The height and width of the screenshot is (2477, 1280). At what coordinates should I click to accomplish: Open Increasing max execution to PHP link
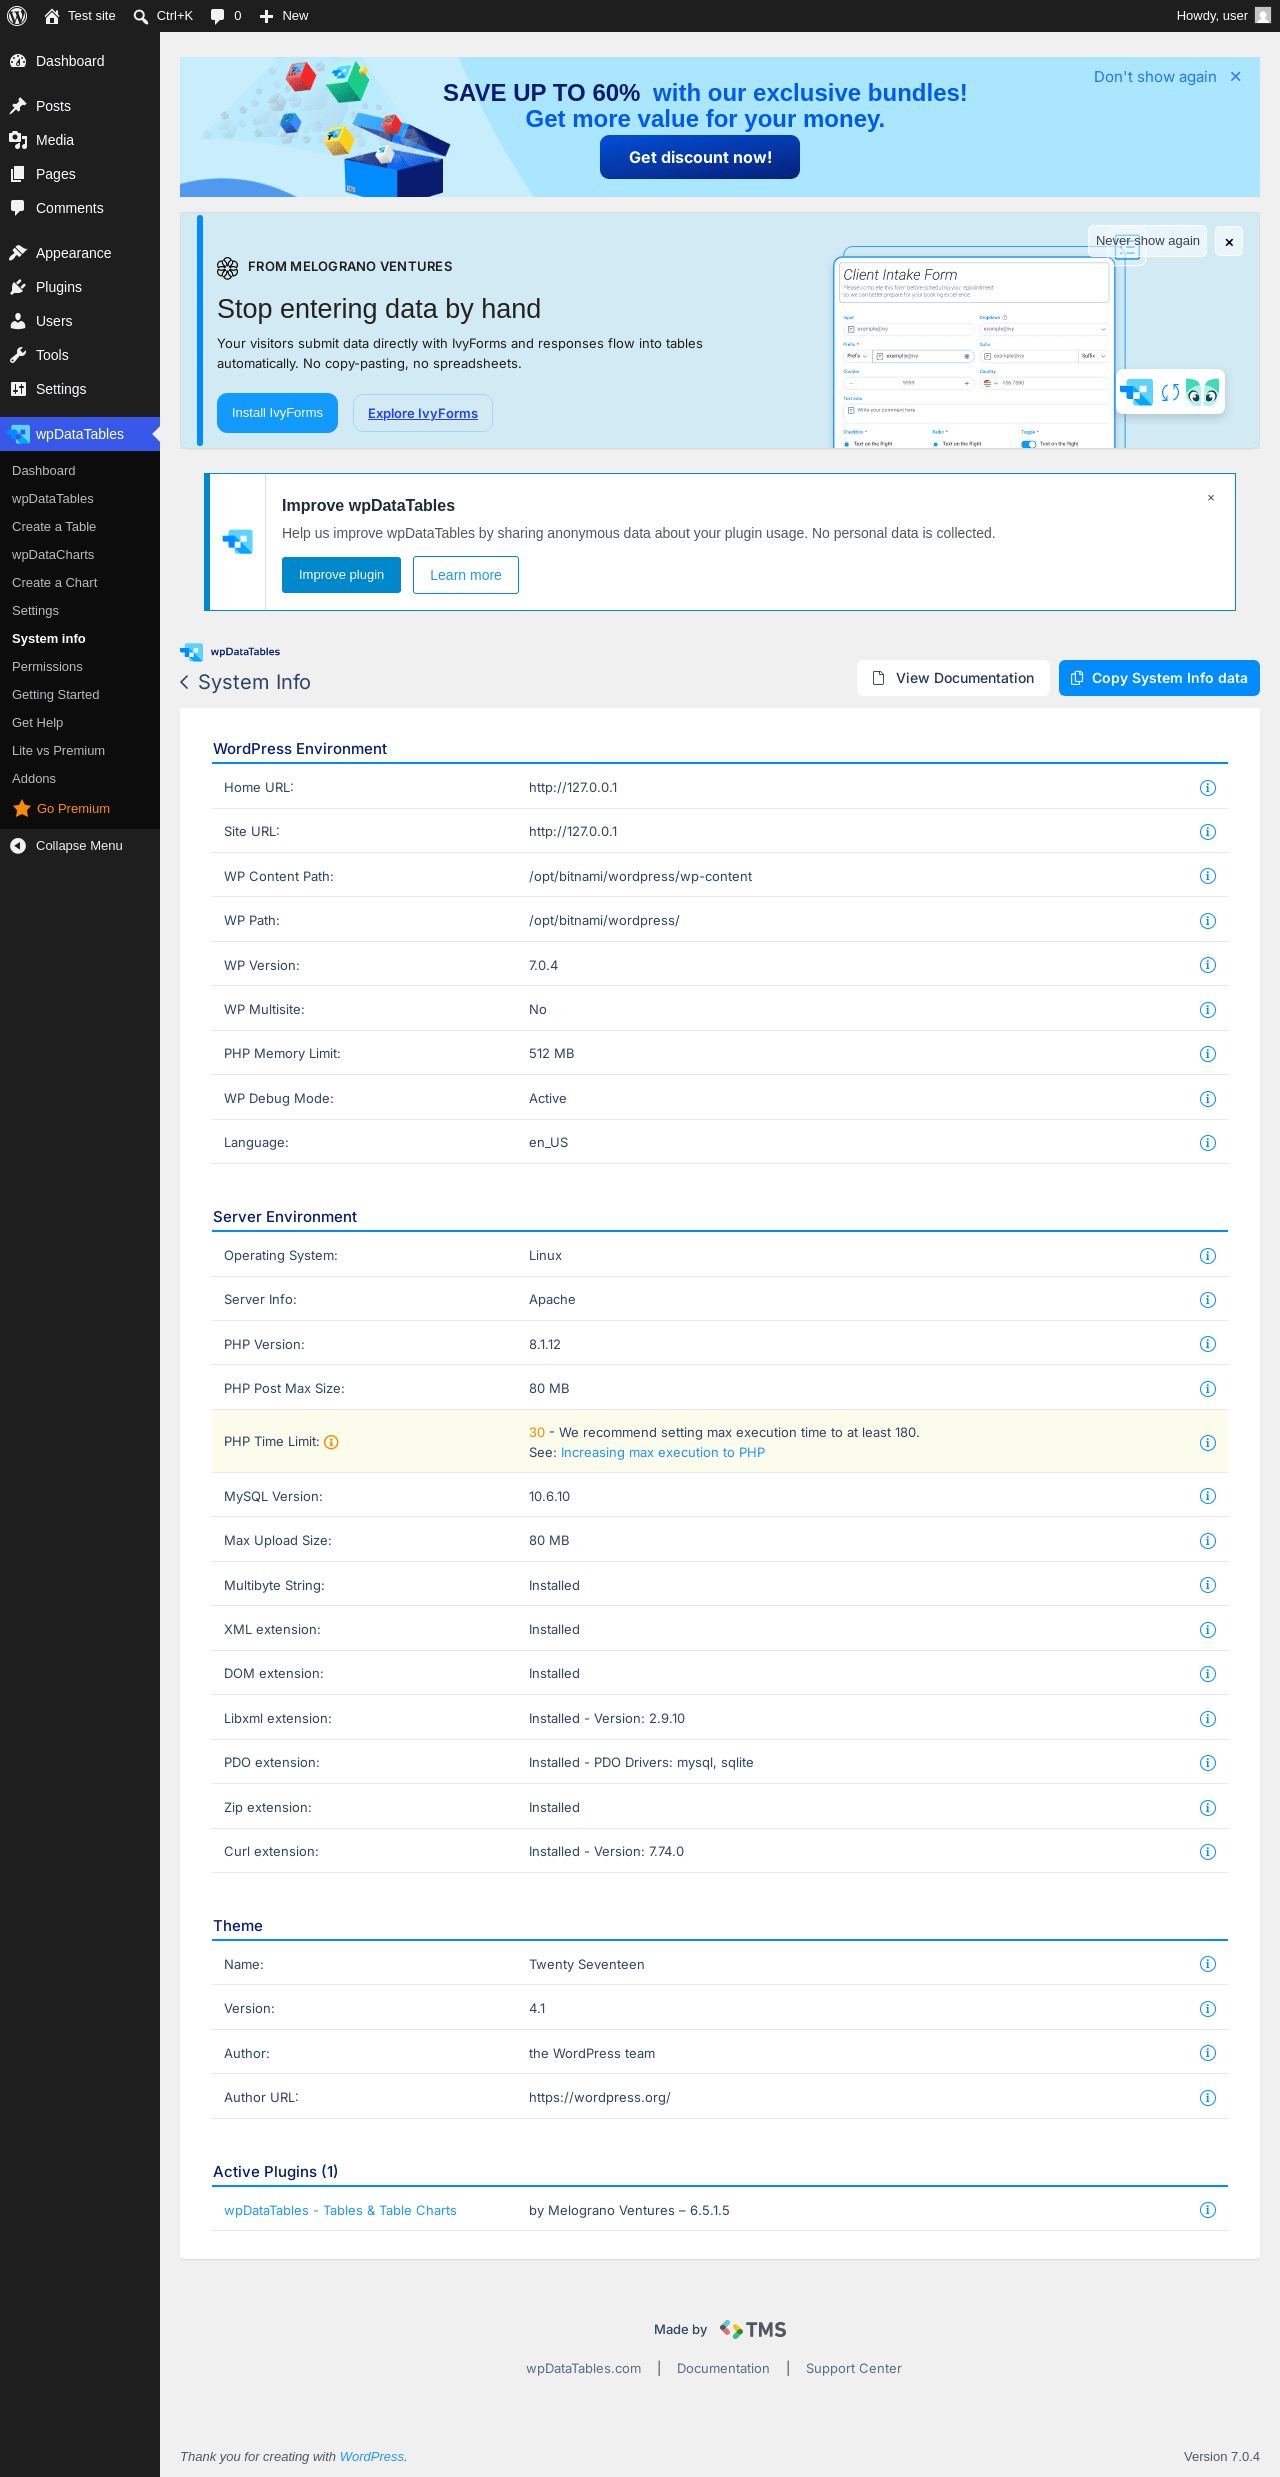click(x=663, y=1453)
